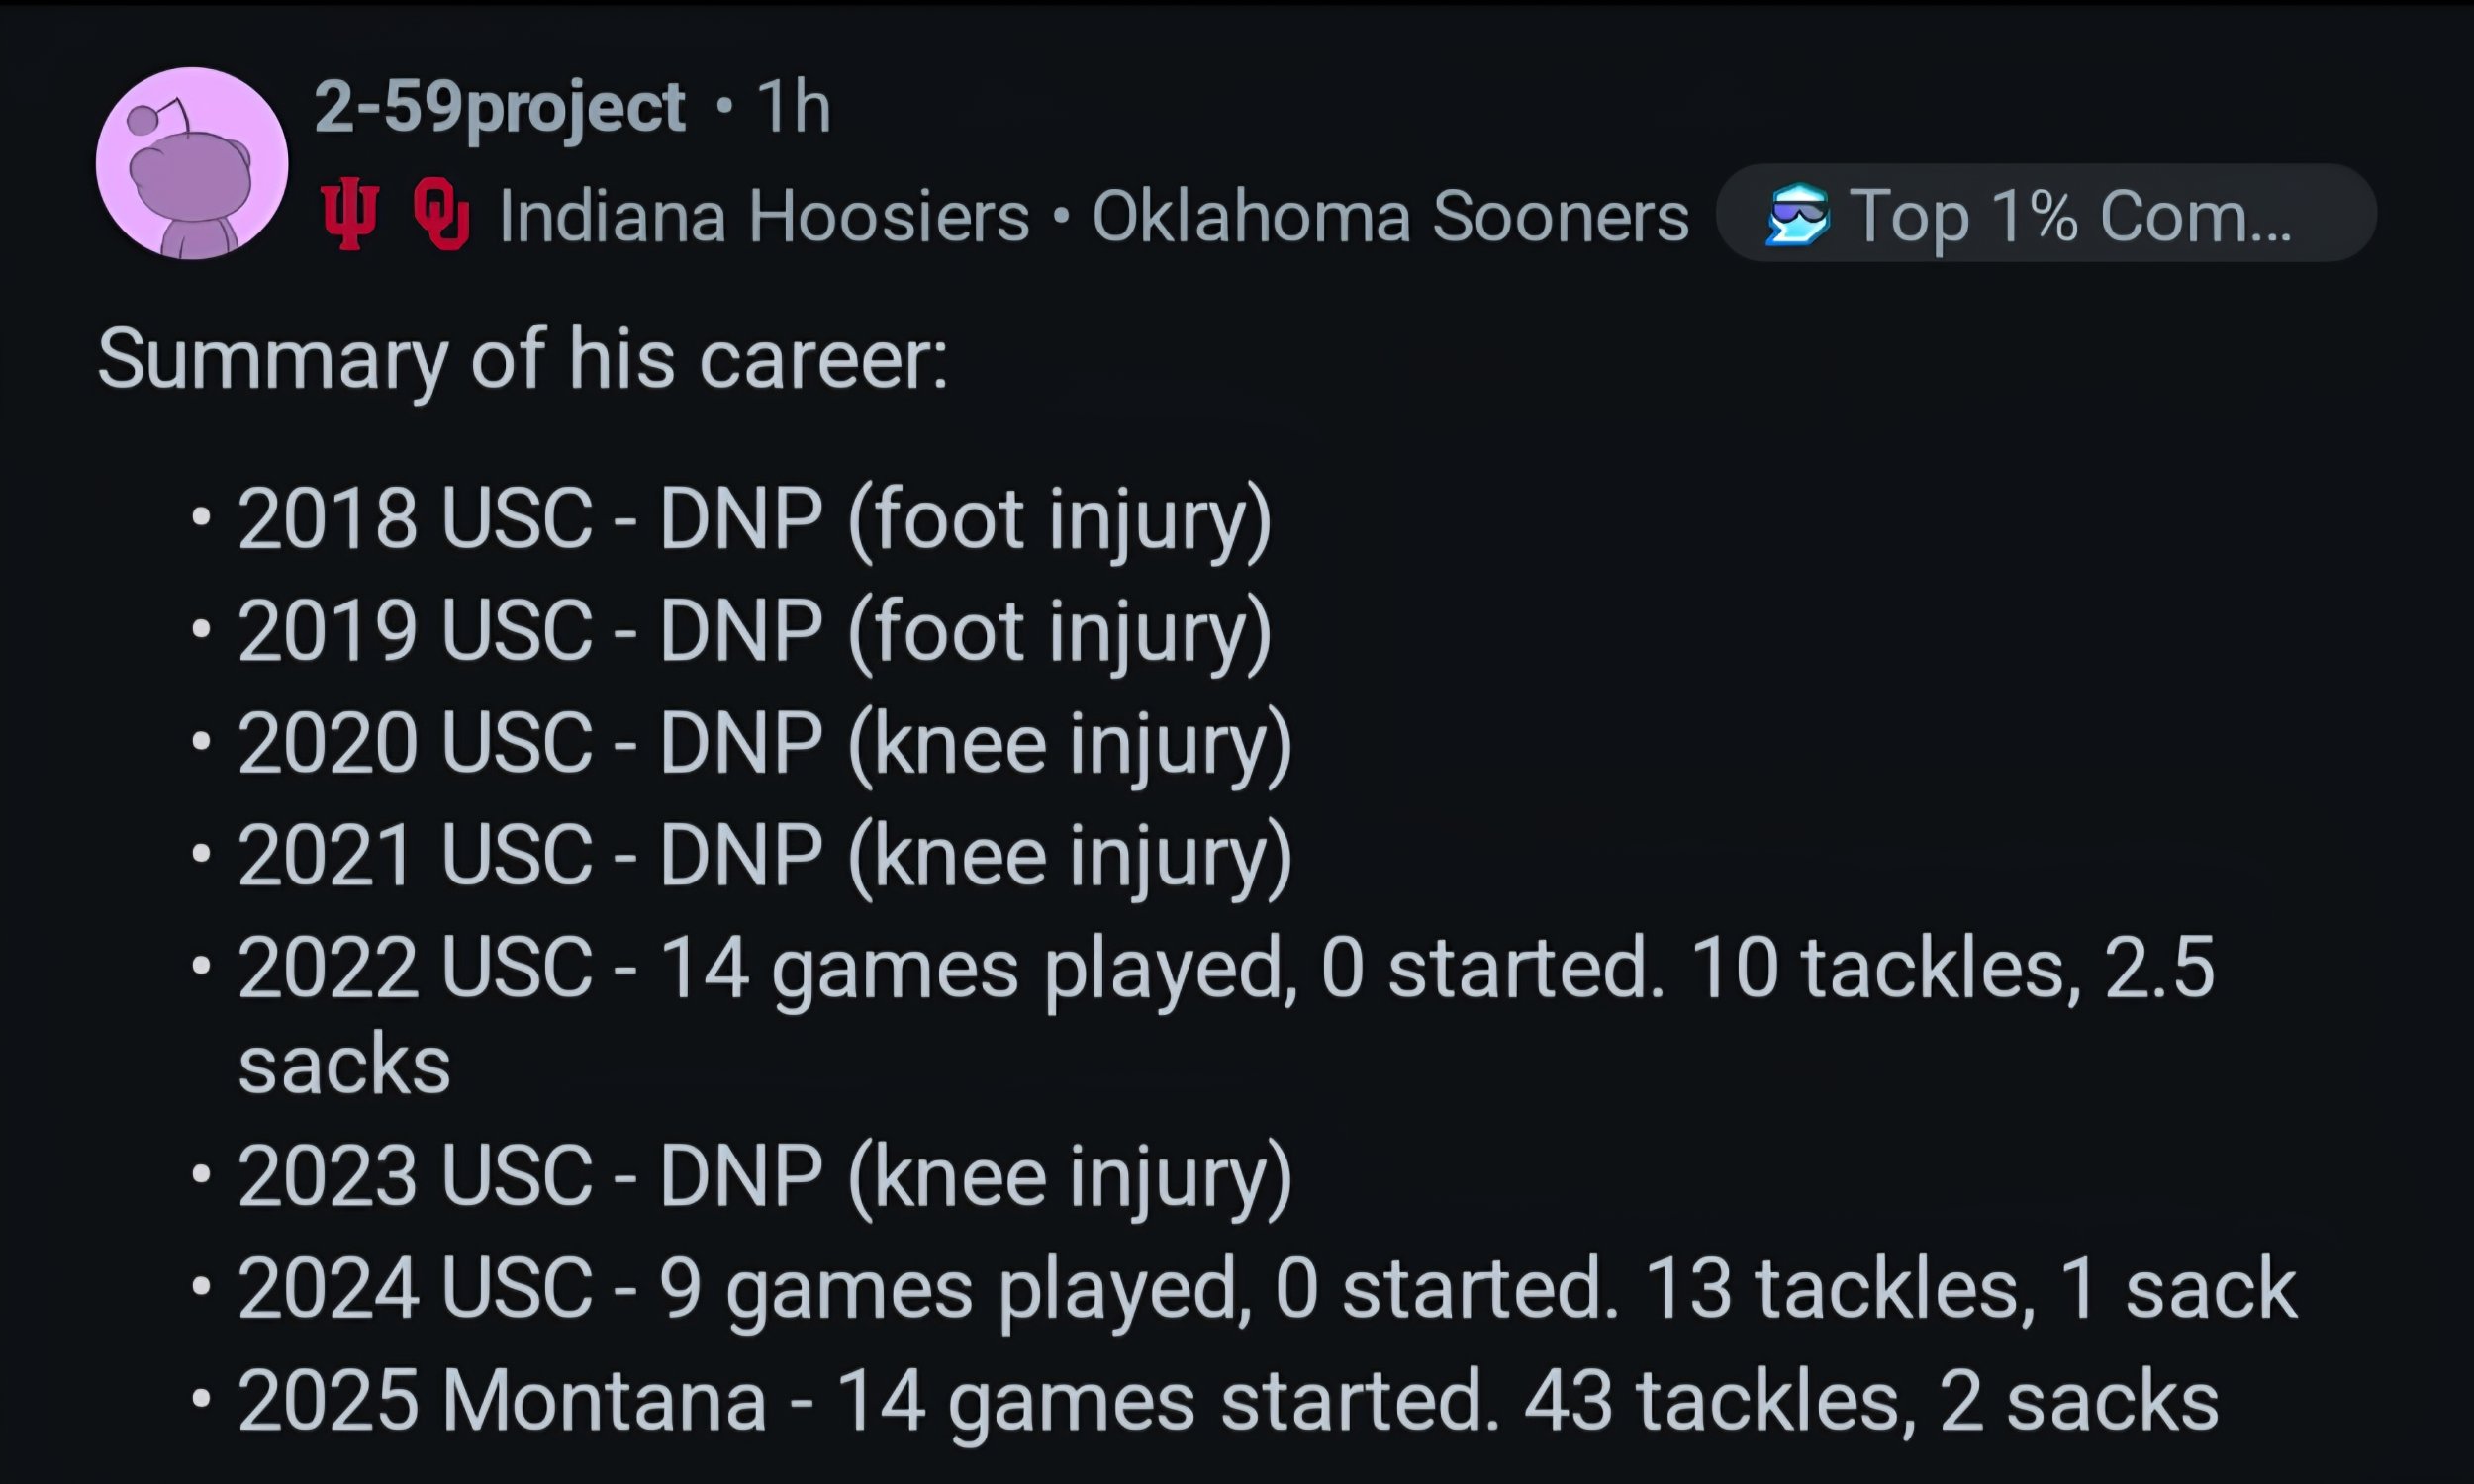
Task: Select the Oklahoma Sooners flair text
Action: [x=1390, y=216]
